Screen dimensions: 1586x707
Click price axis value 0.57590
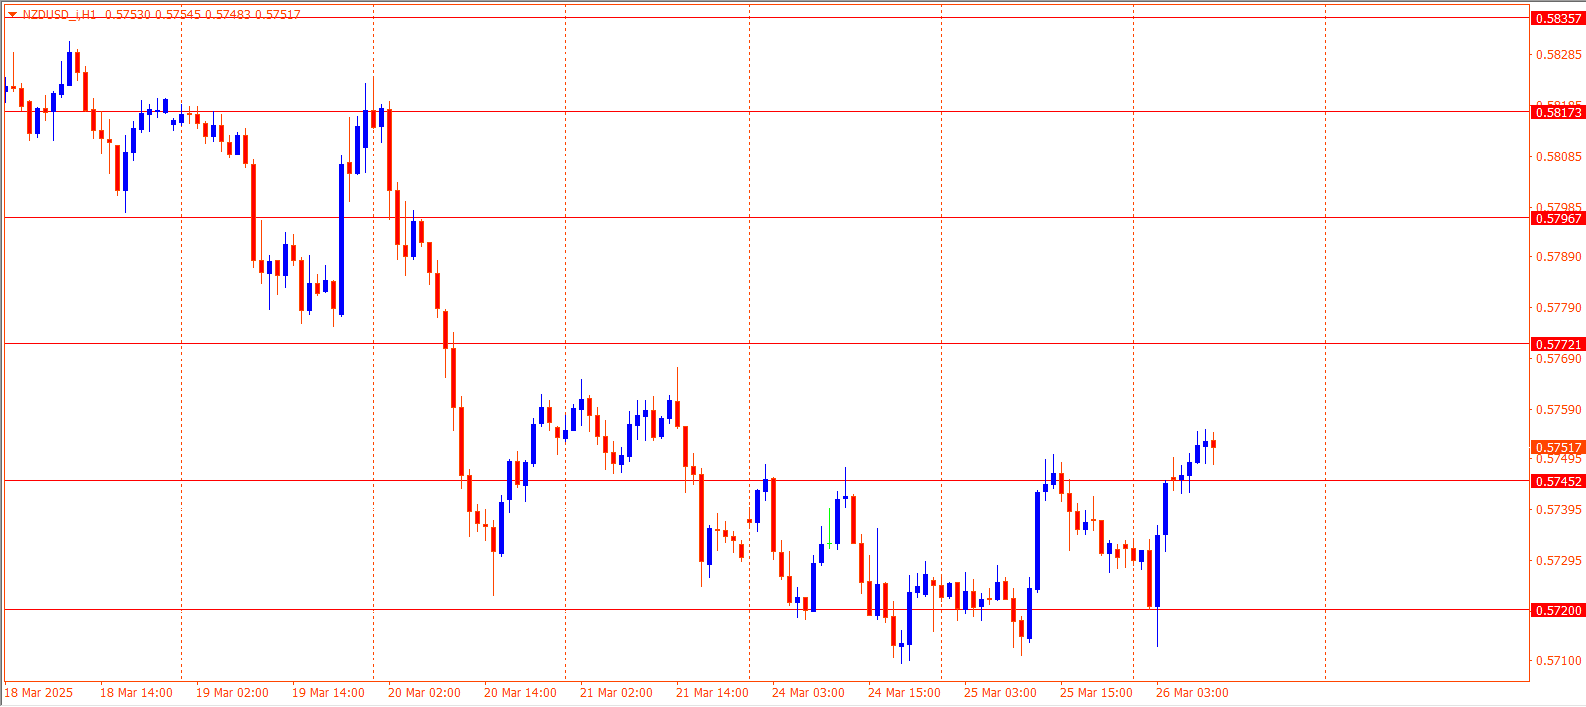pos(1559,409)
